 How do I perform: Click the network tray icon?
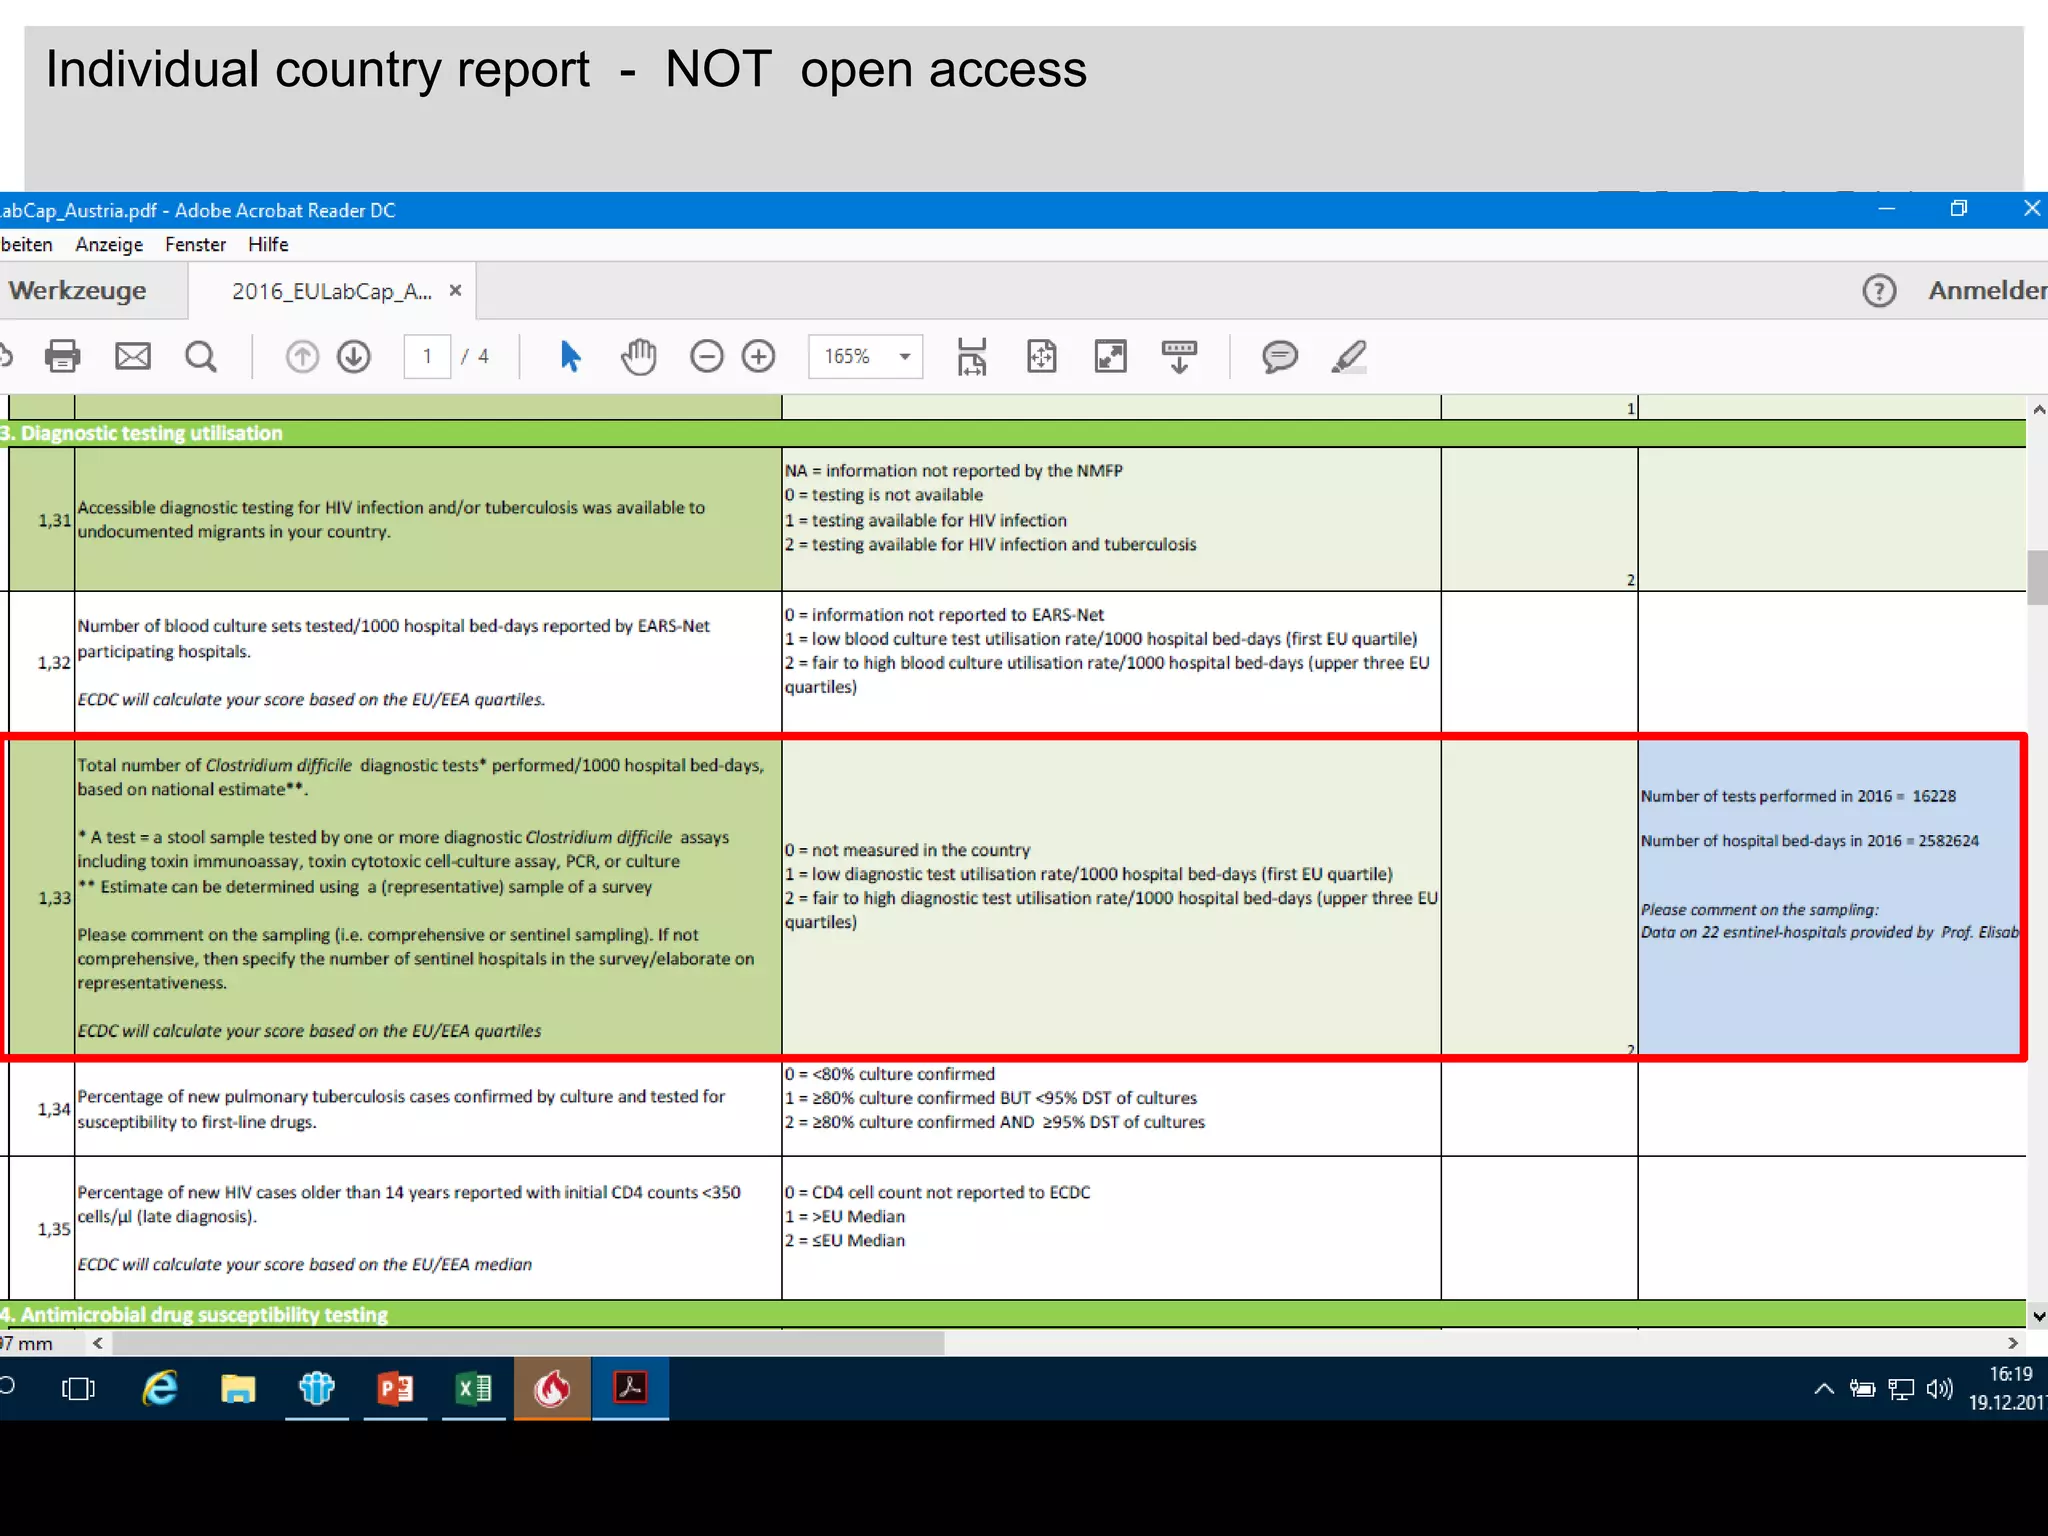tap(1901, 1388)
